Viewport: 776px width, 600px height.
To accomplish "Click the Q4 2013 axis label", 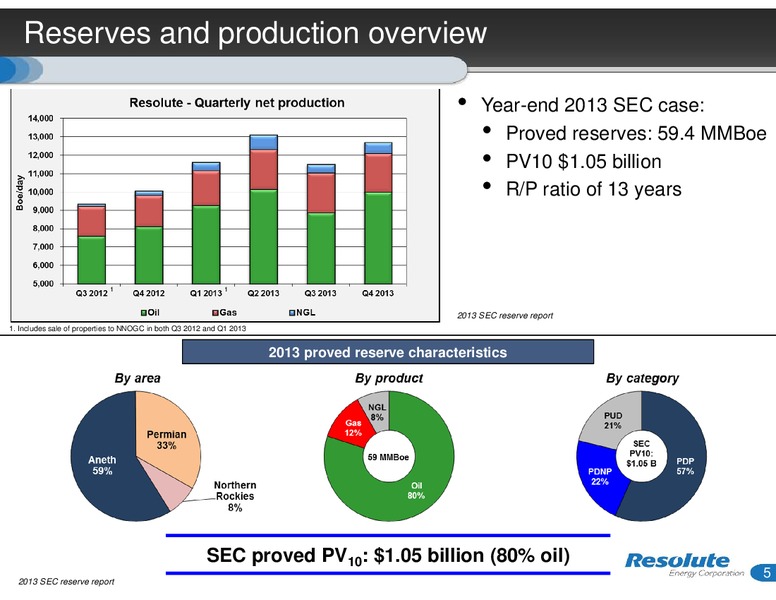I will click(378, 293).
